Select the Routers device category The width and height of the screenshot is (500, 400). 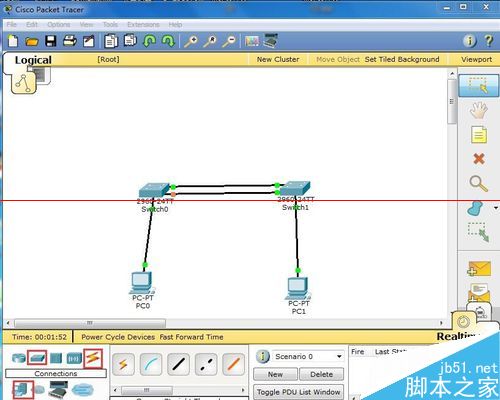click(19, 358)
